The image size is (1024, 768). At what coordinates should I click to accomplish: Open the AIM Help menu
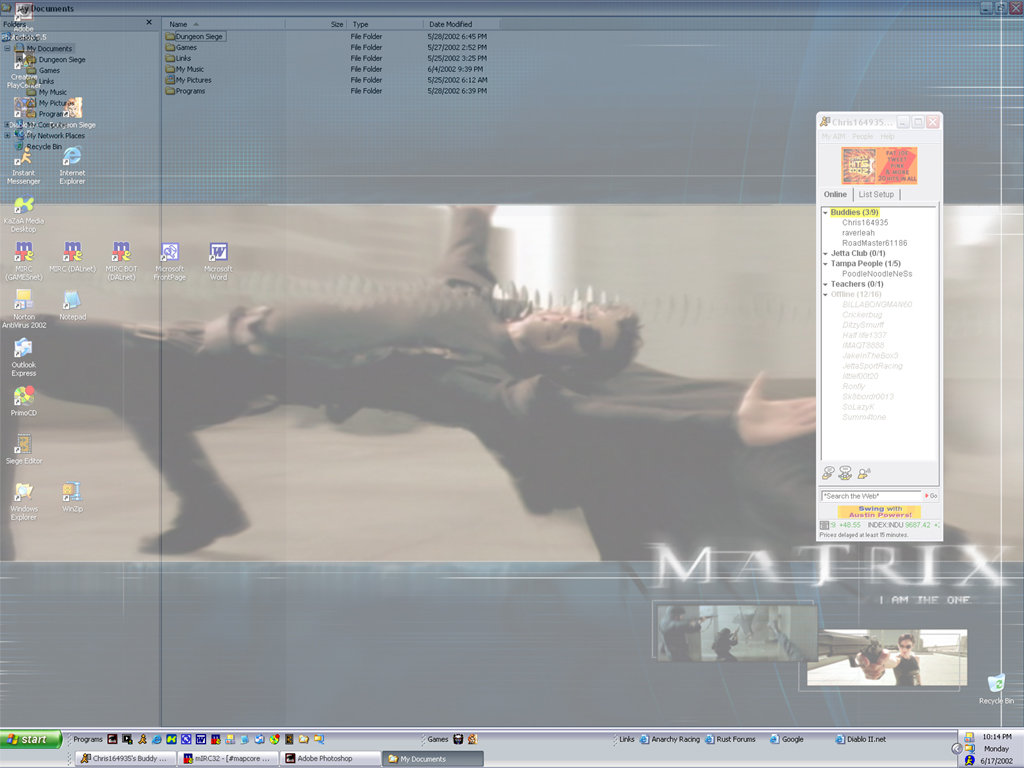[887, 136]
